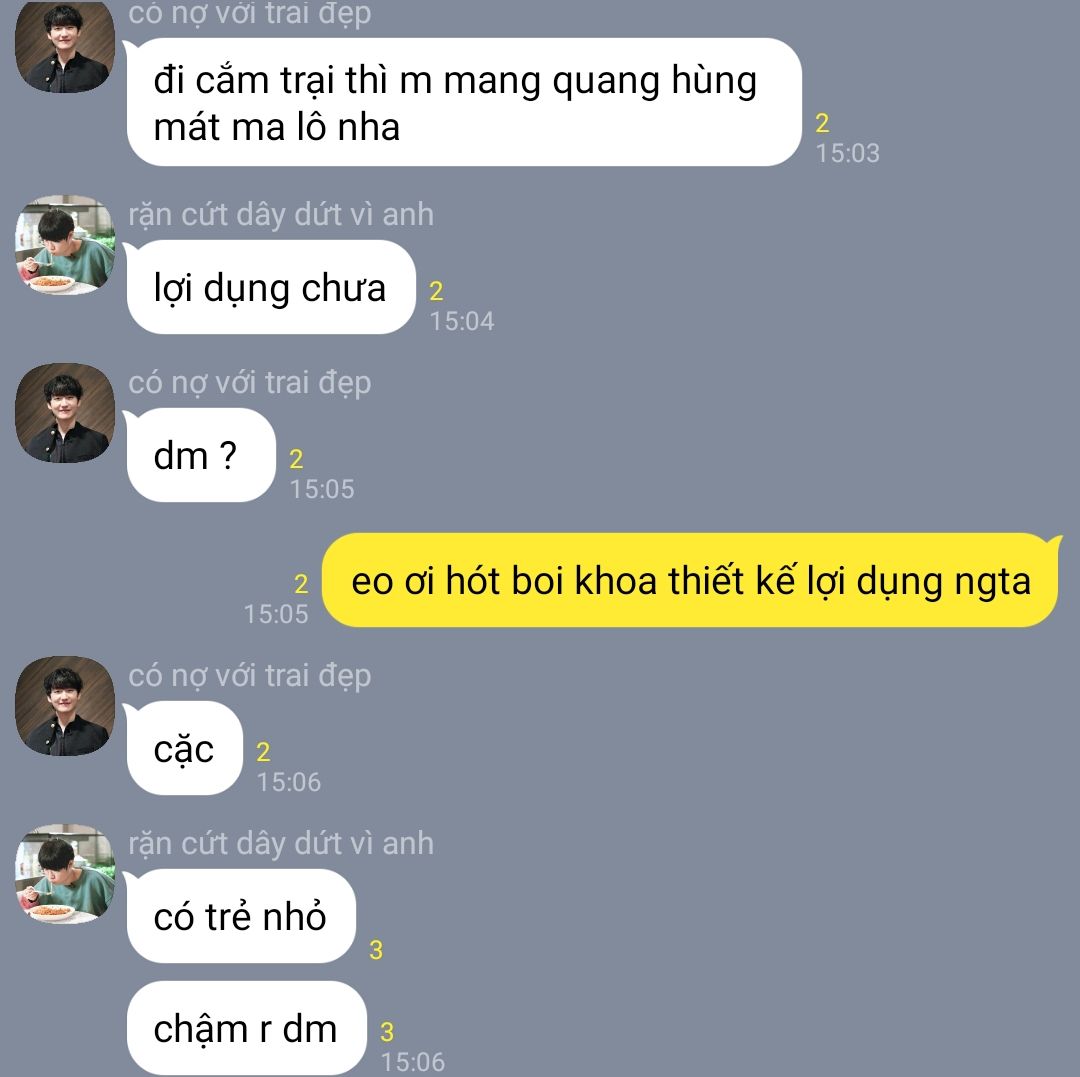The height and width of the screenshot is (1077, 1080).
Task: Select the "đi cắm trại thì m mang quang hùng" bubble
Action: point(464,102)
